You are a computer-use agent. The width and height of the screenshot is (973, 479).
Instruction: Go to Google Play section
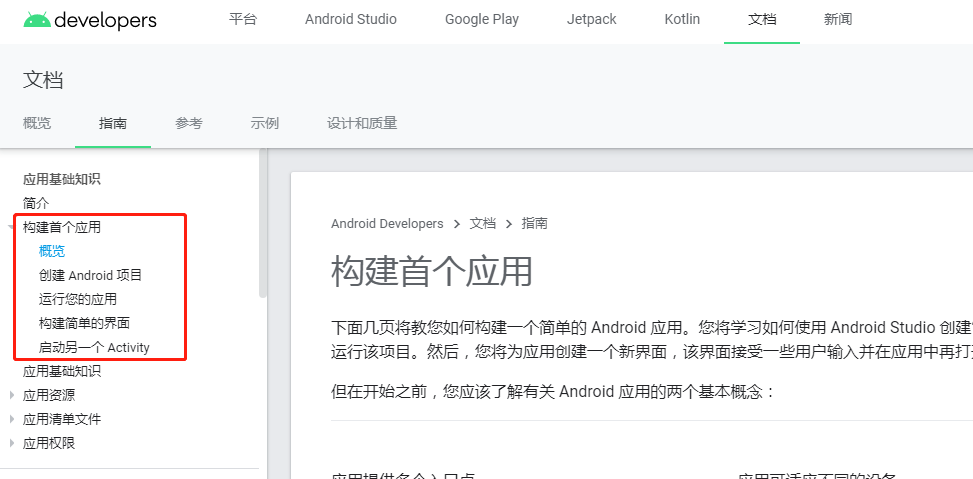coord(482,19)
